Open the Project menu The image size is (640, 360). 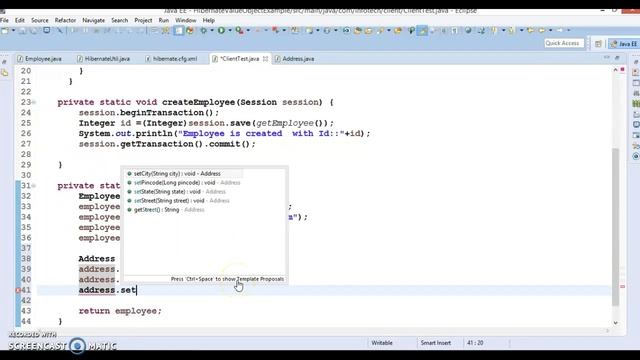tap(143, 20)
